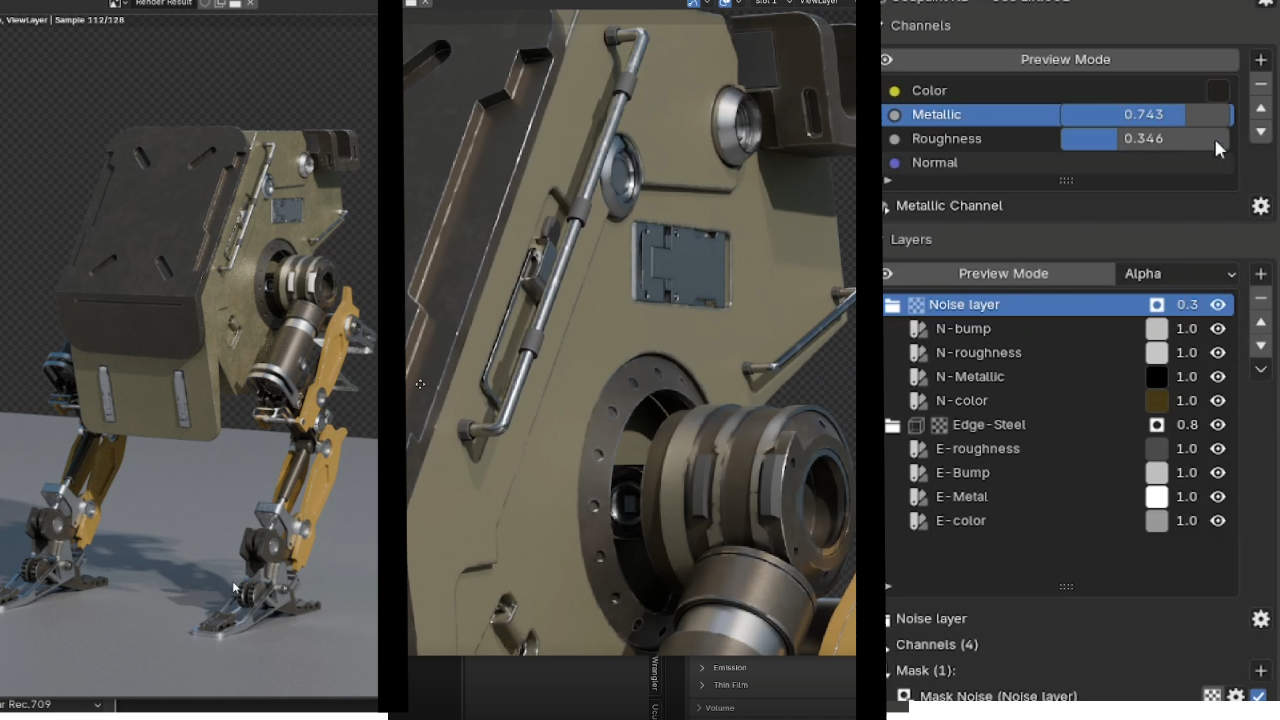This screenshot has width=1280, height=720.
Task: Click the N-color brown color swatch
Action: click(x=1157, y=401)
